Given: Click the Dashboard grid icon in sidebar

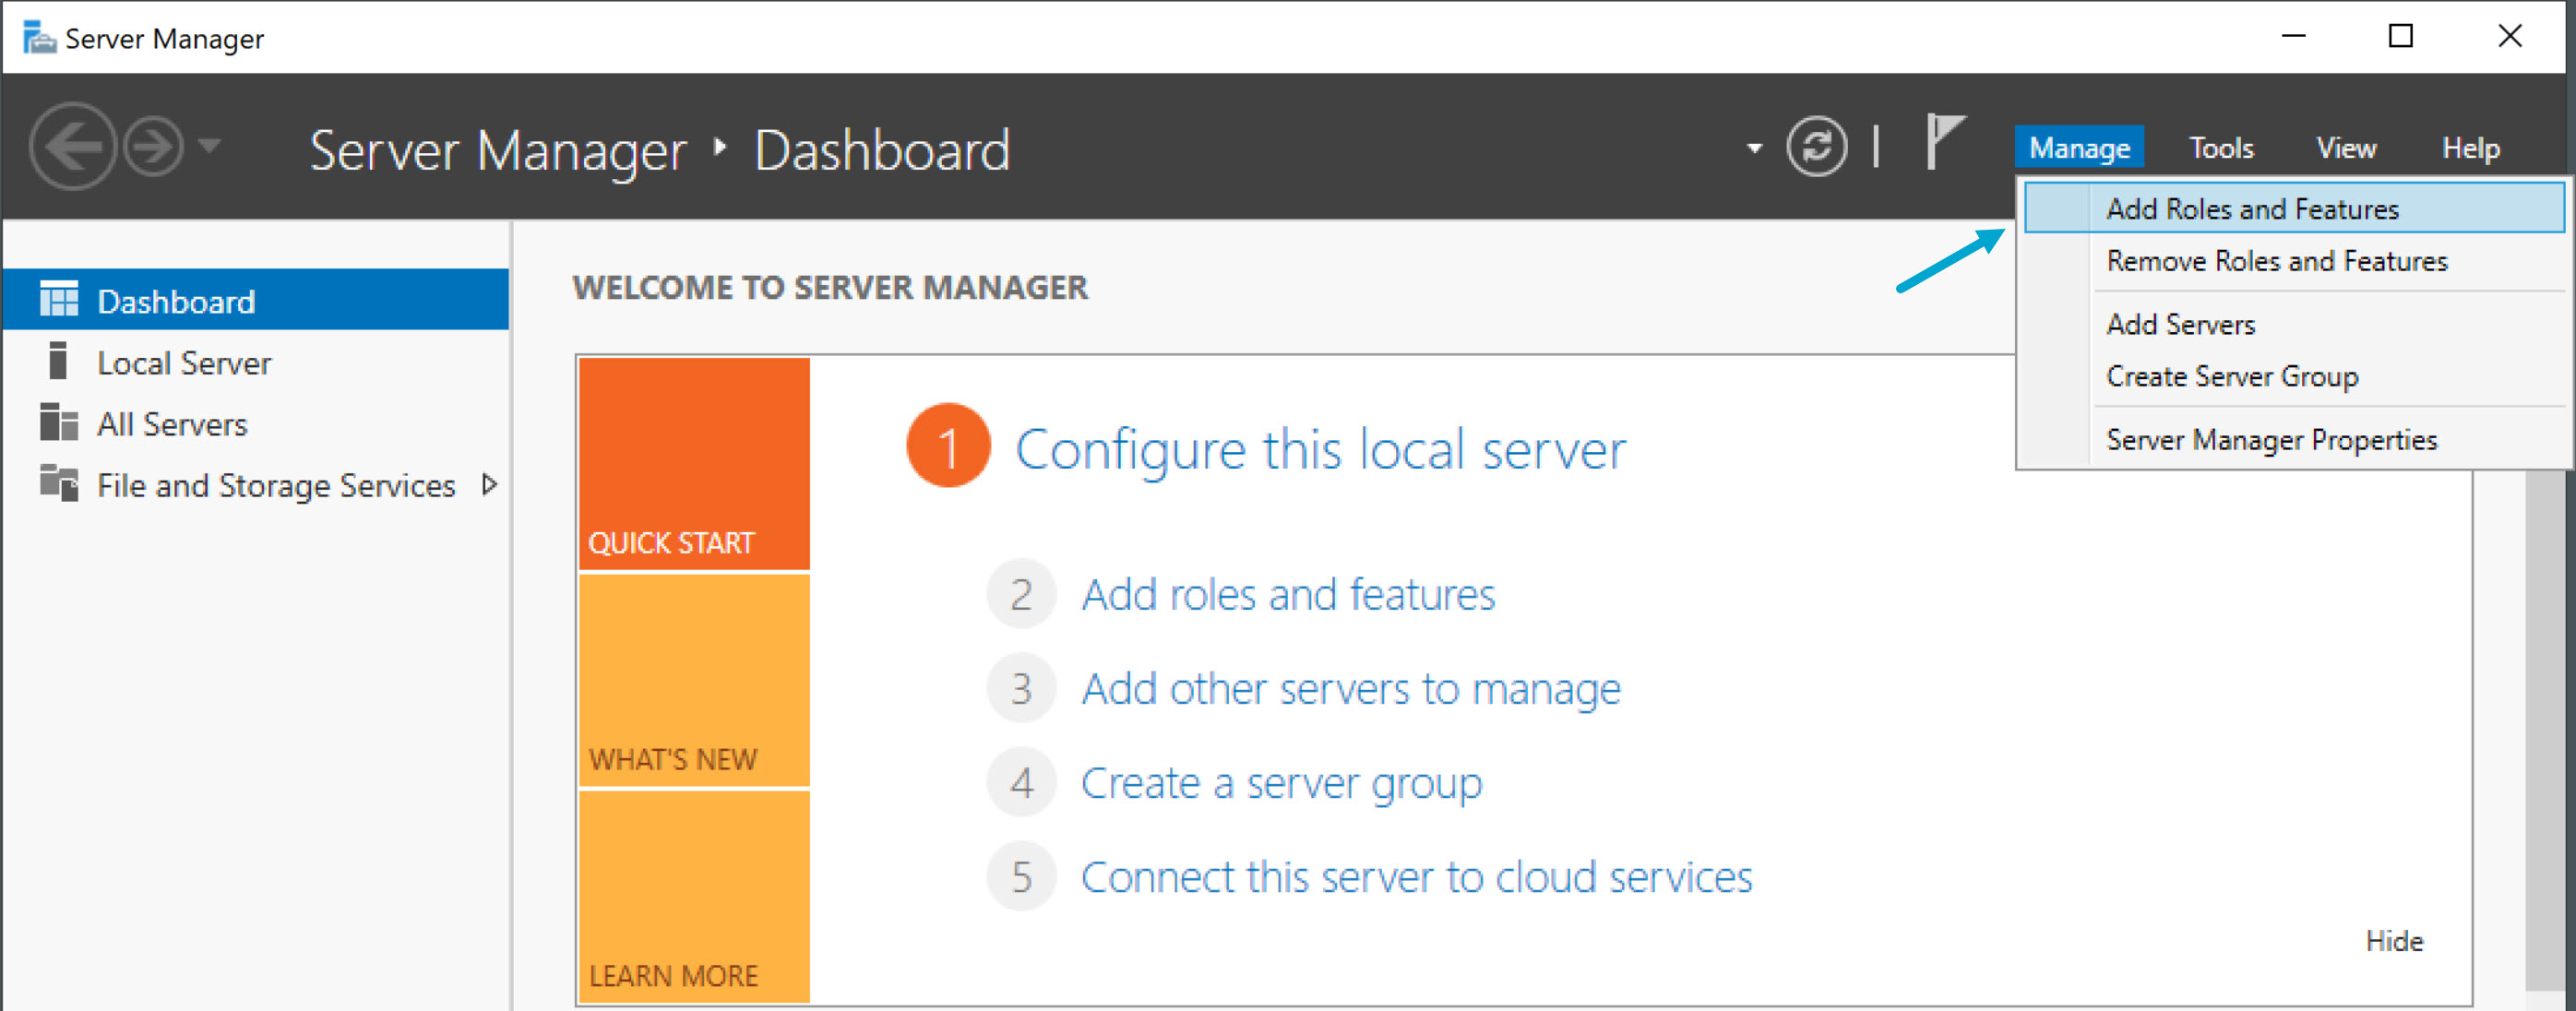Looking at the screenshot, I should [x=59, y=300].
